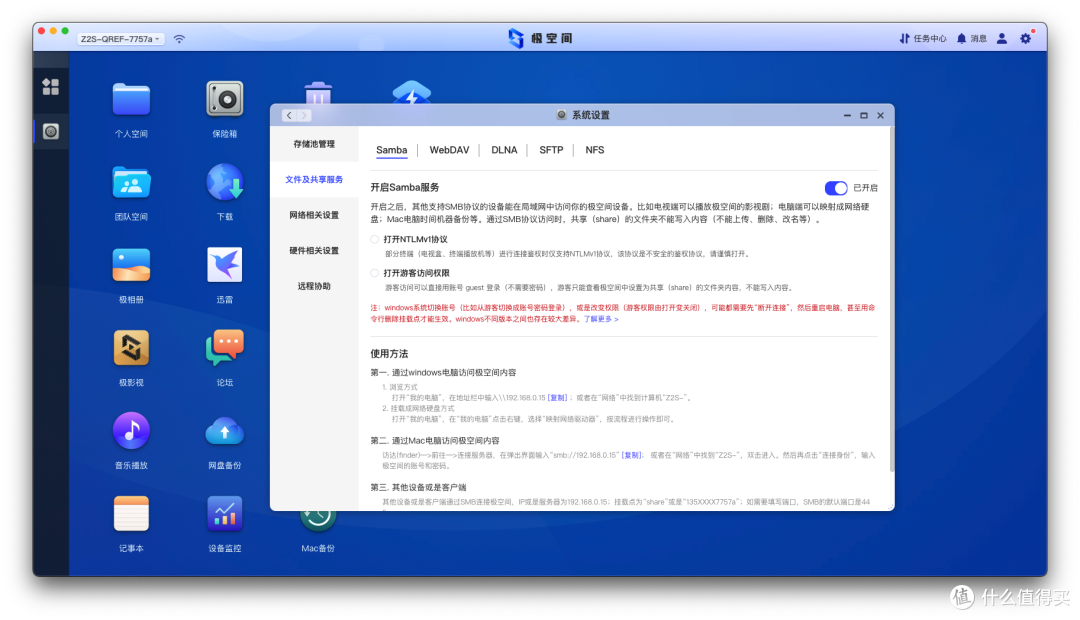Open the settings gear in top-right corner

point(1025,38)
